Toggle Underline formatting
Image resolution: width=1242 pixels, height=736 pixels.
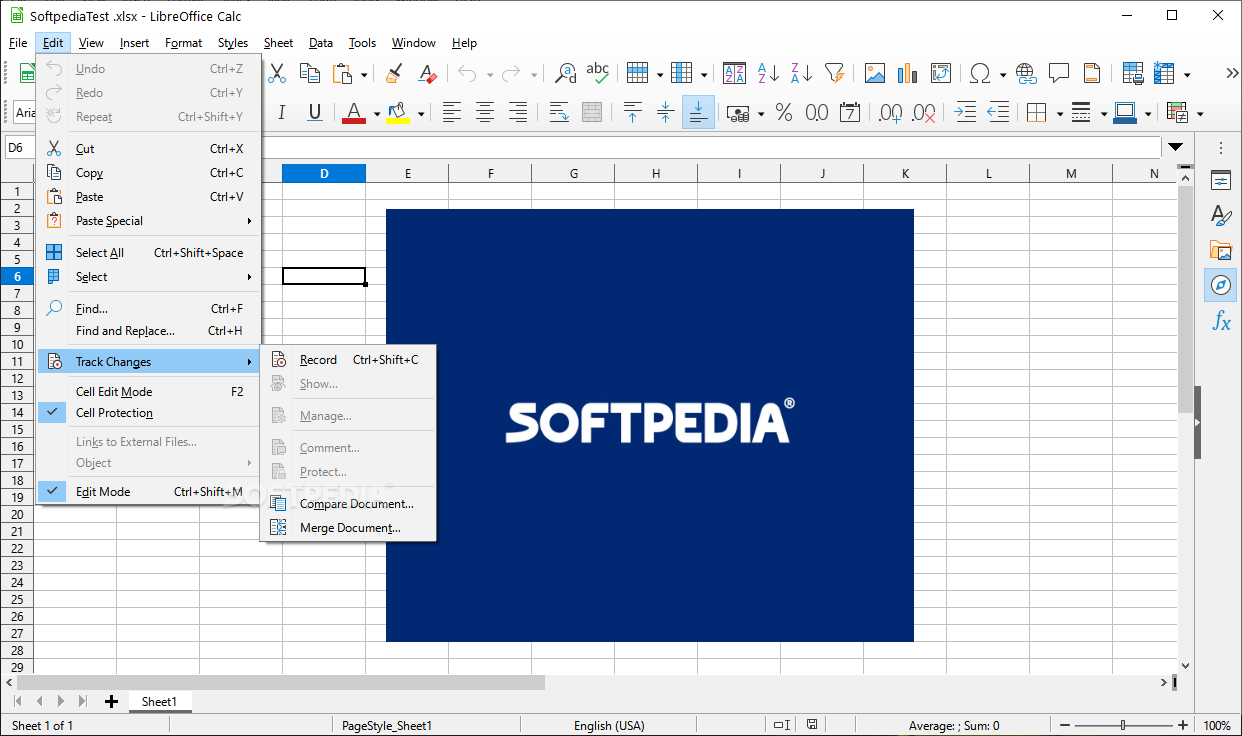[x=315, y=113]
